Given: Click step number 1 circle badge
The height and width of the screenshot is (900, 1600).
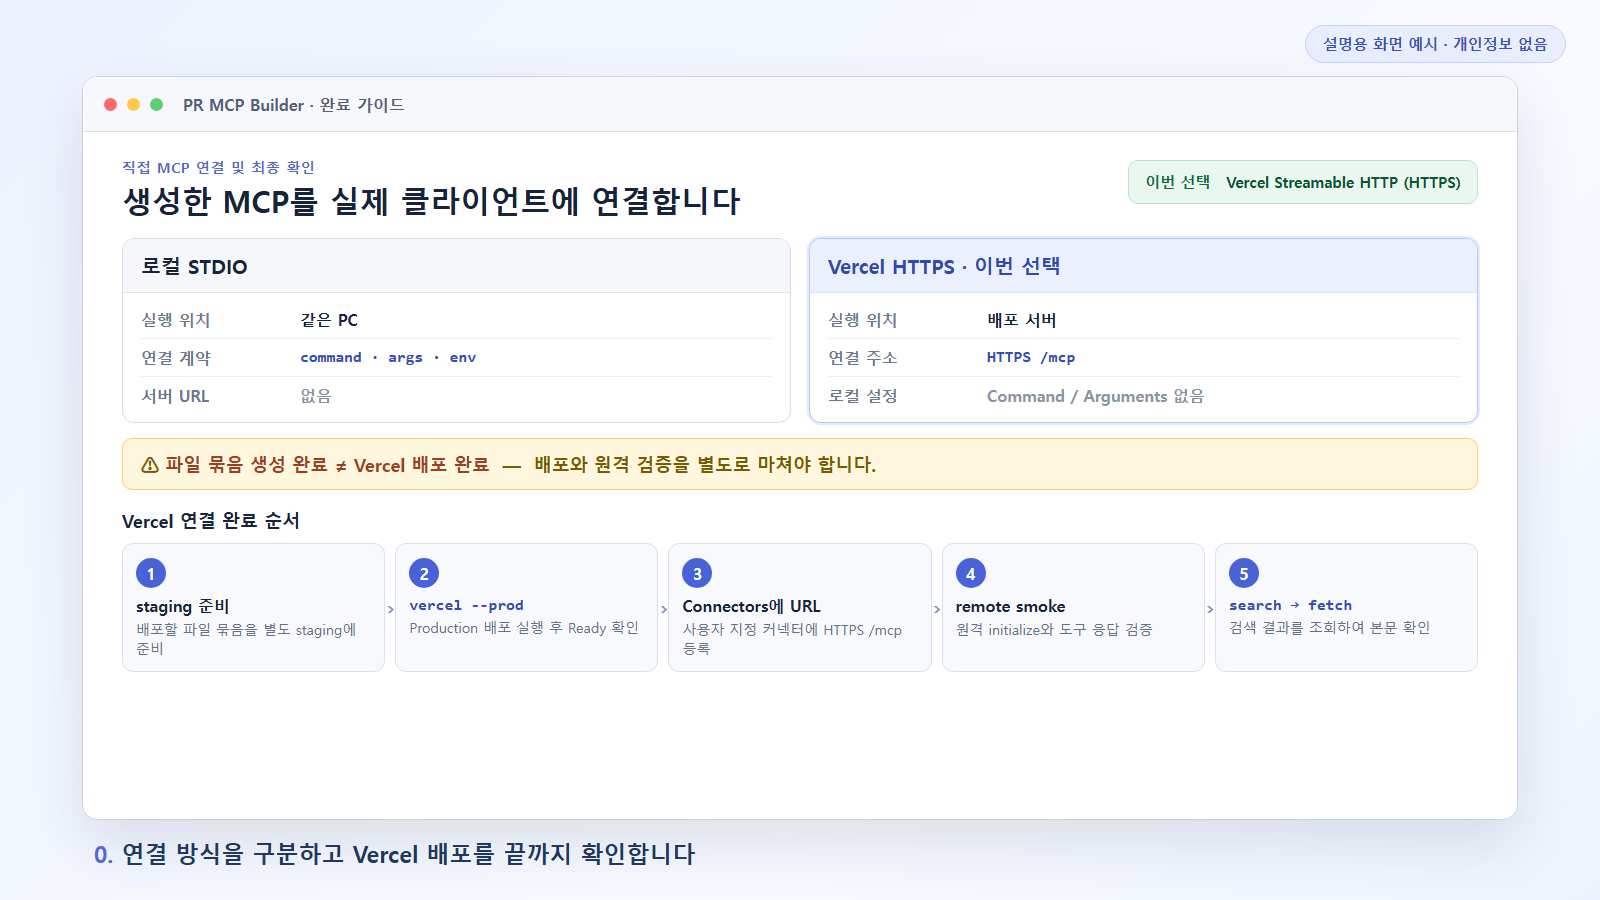Looking at the screenshot, I should coord(151,573).
